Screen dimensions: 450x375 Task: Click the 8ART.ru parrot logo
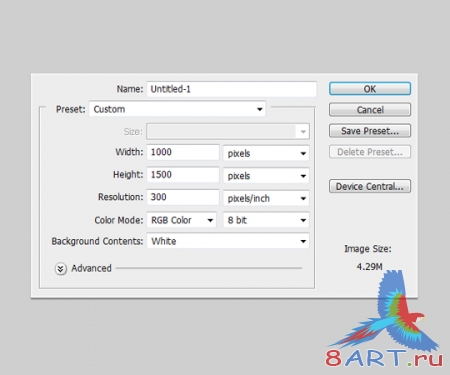(384, 319)
